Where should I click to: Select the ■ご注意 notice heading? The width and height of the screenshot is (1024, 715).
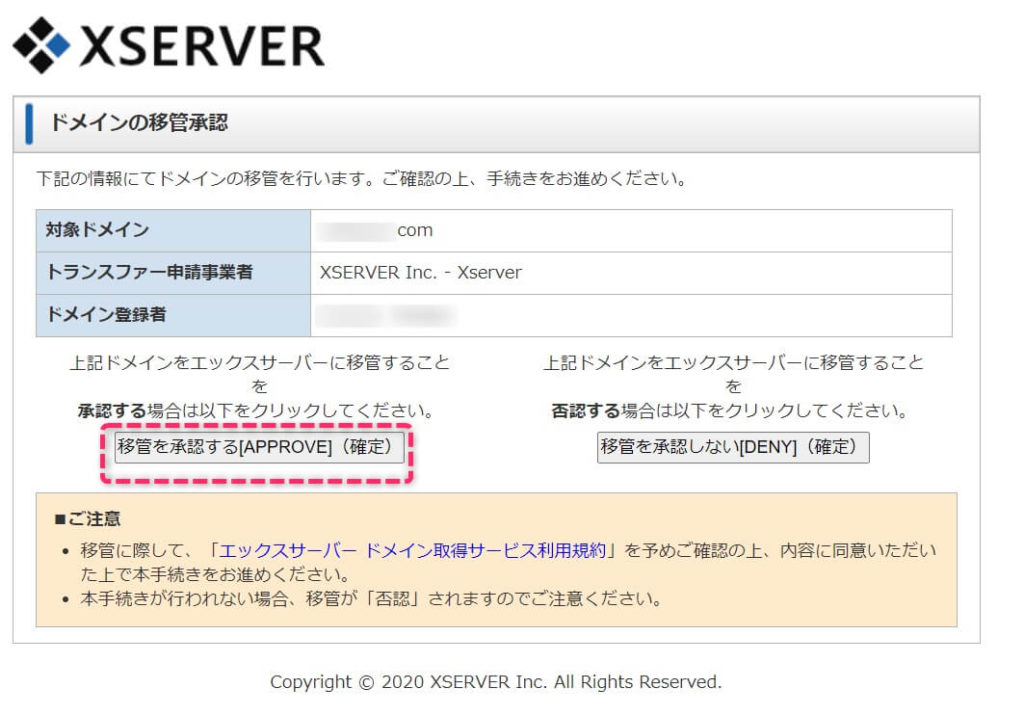click(x=88, y=519)
